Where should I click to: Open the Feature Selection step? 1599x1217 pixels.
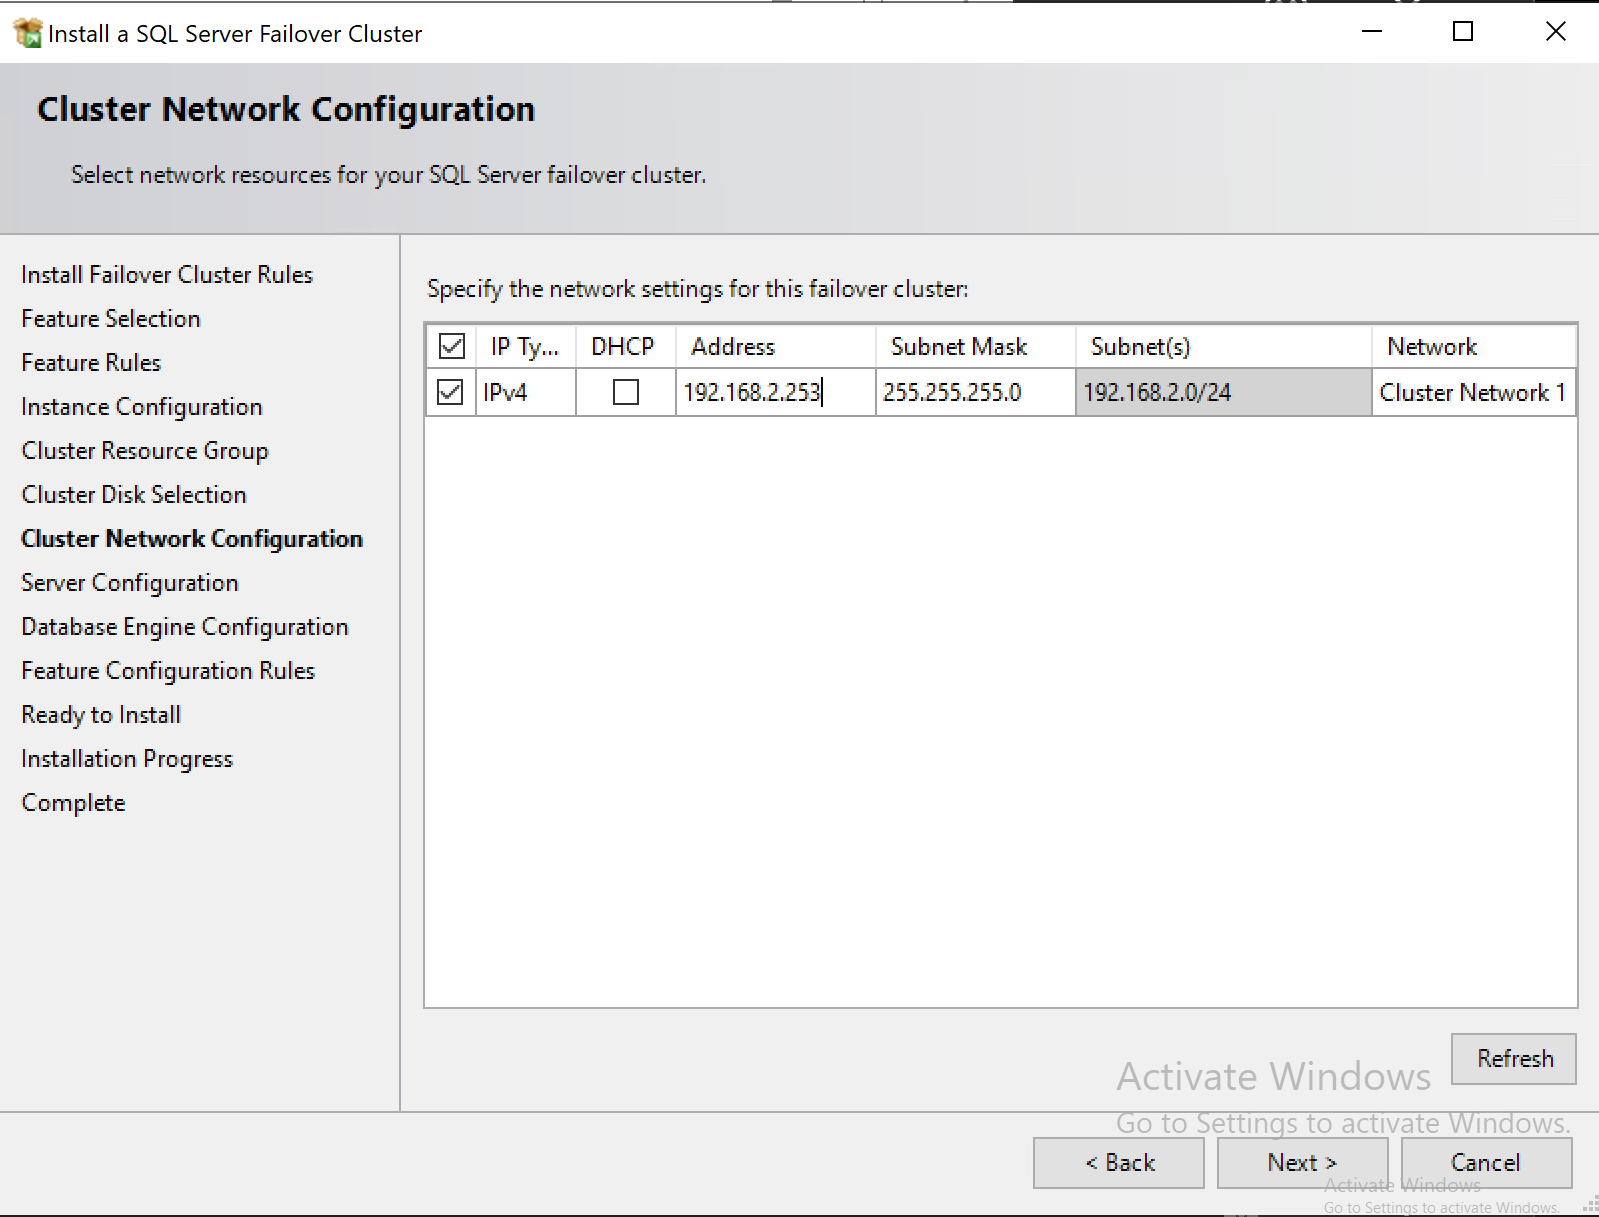click(x=111, y=319)
